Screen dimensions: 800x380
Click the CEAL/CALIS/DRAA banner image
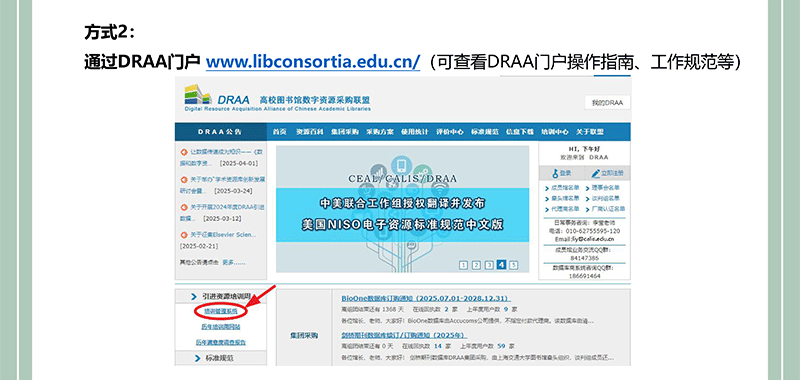(403, 209)
